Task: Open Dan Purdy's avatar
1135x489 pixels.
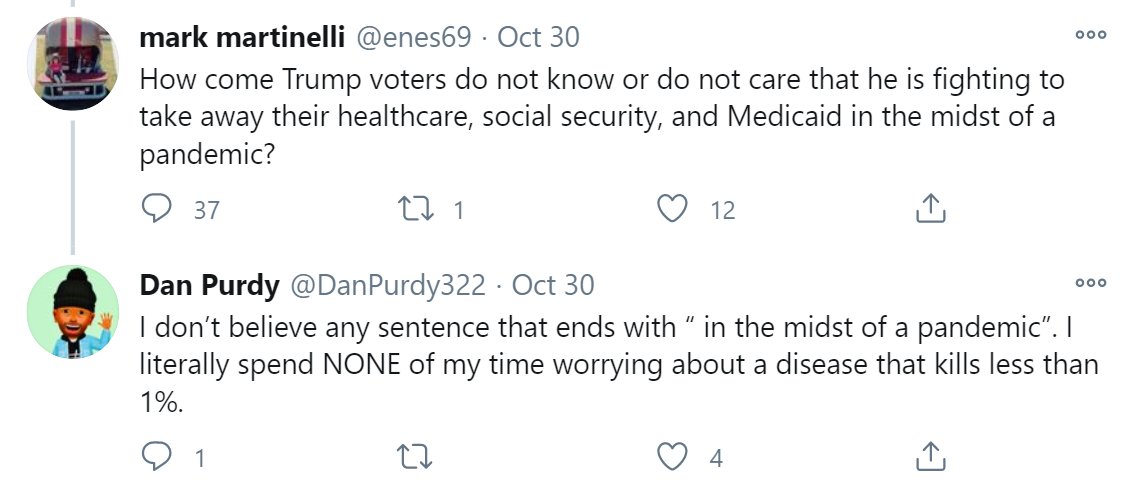Action: 73,312
